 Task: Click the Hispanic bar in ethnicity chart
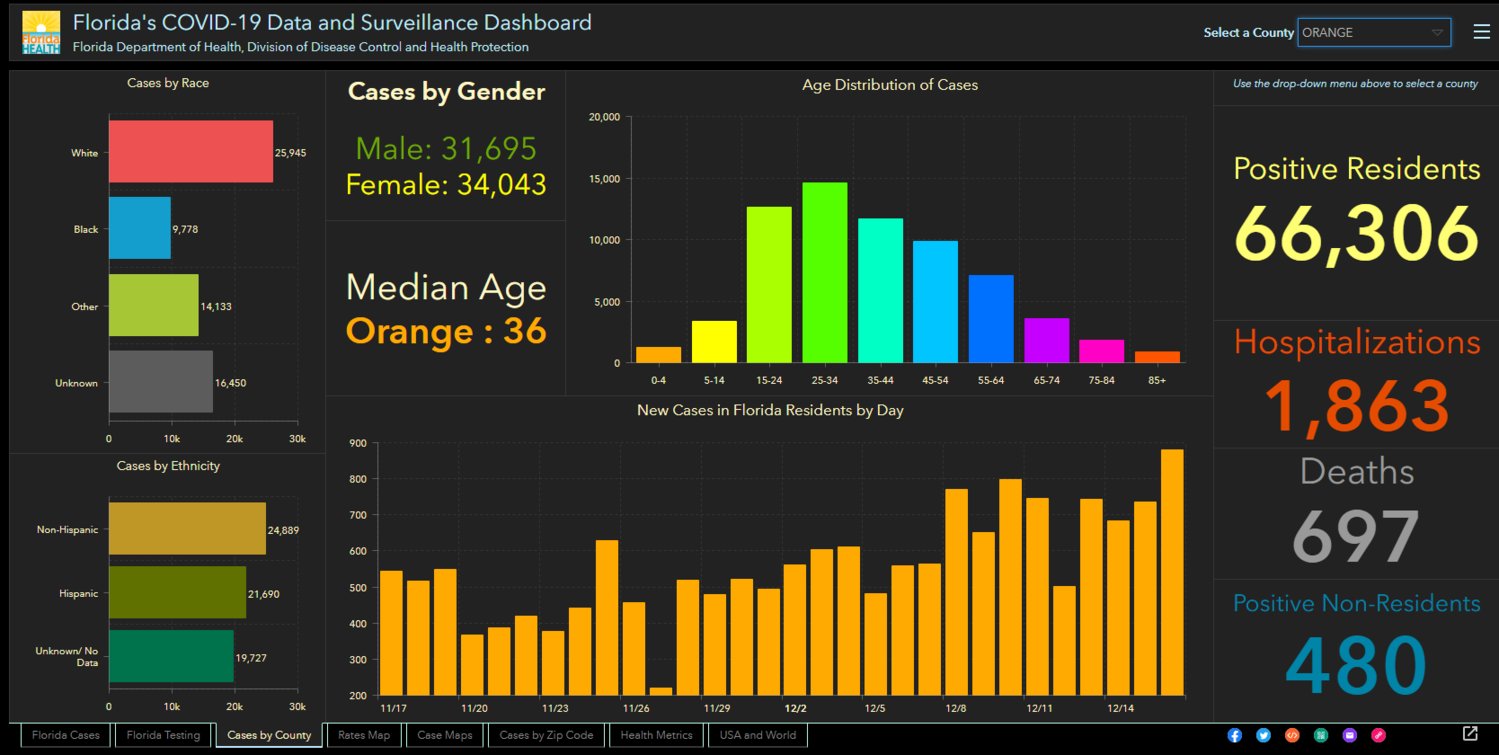[177, 593]
